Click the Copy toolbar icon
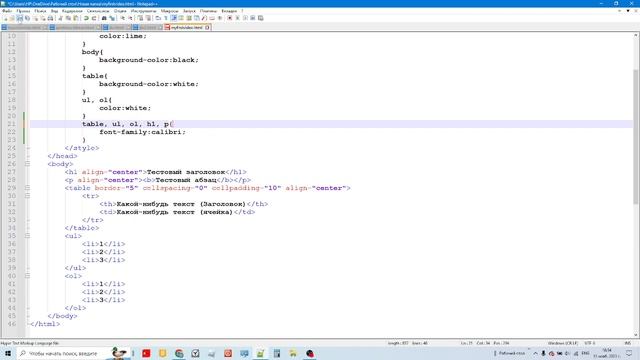Screen dimensions: 640x360 tap(68, 18)
